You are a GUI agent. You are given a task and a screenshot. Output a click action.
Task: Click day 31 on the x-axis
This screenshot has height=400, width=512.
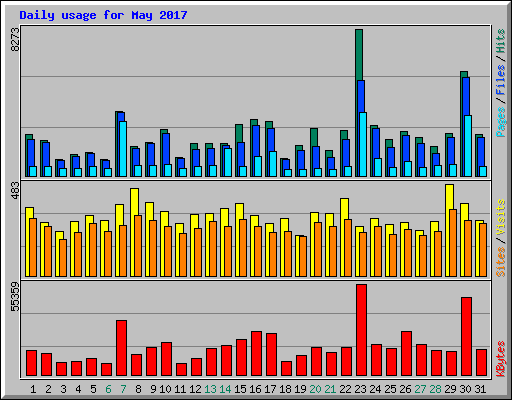coord(480,389)
